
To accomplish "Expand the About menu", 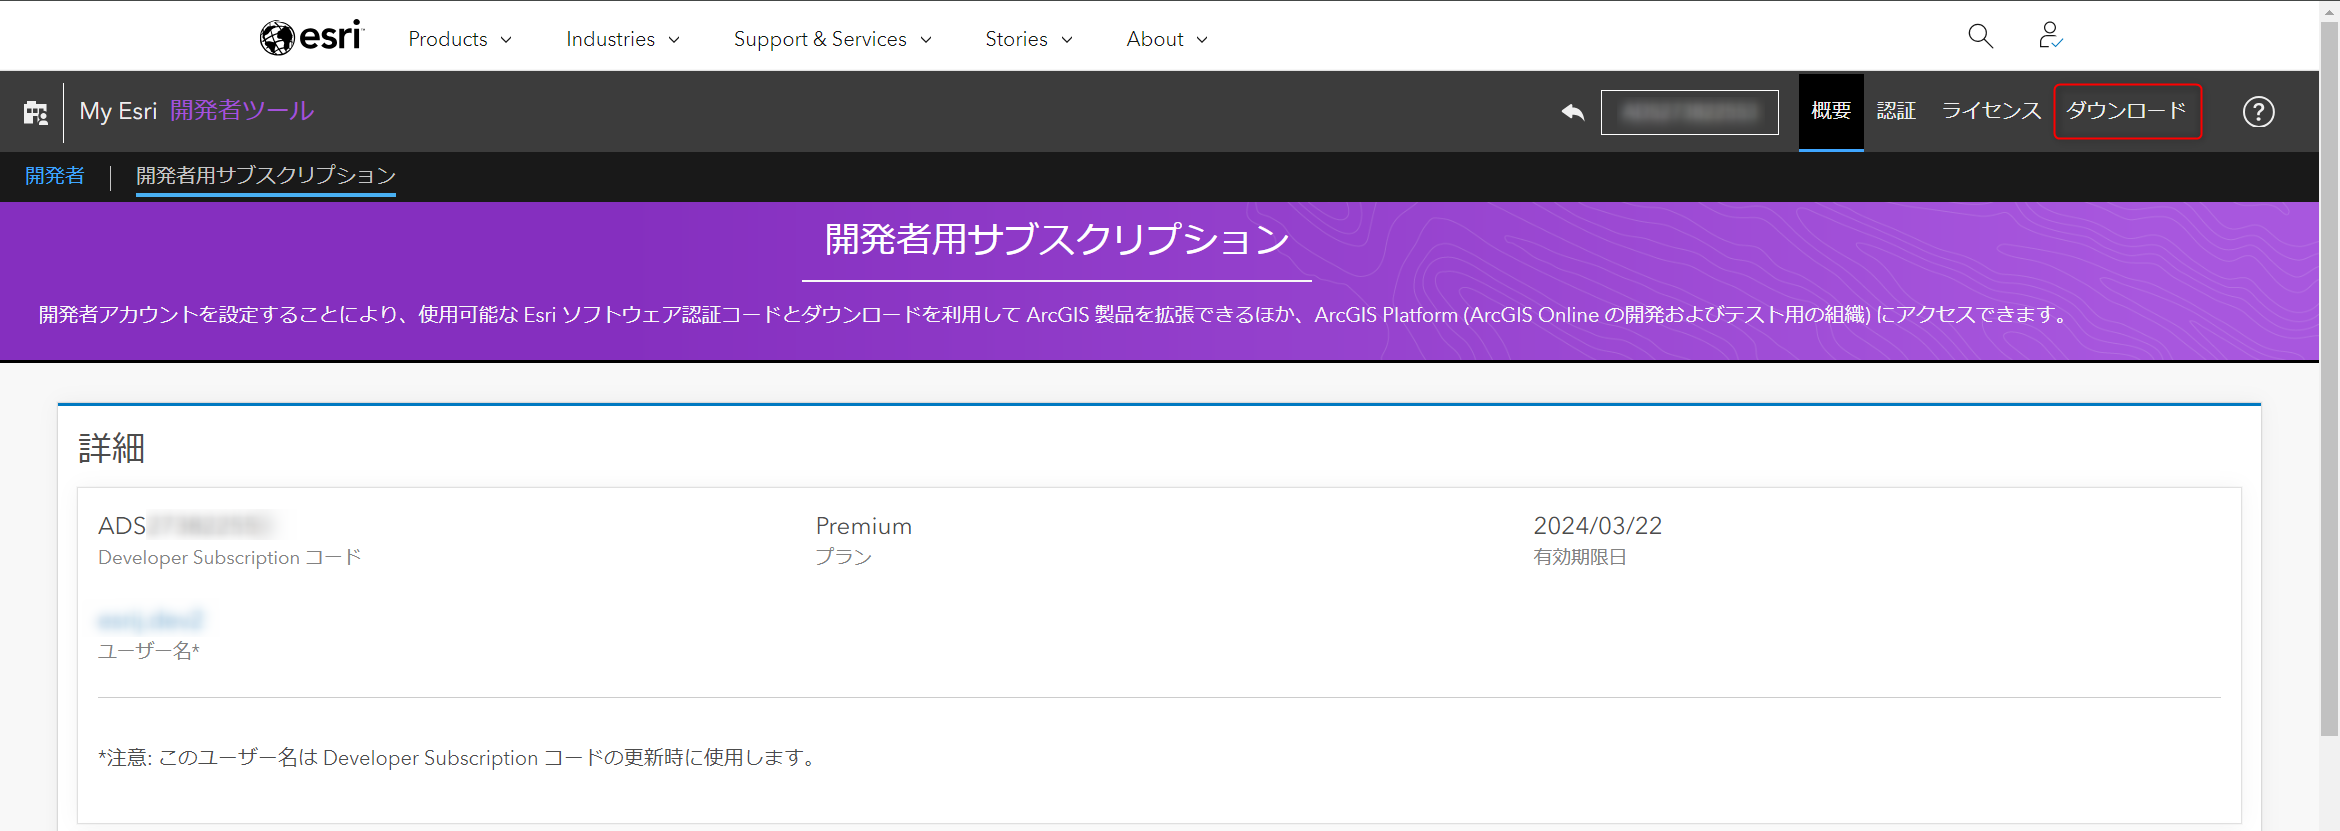I will tap(1167, 39).
